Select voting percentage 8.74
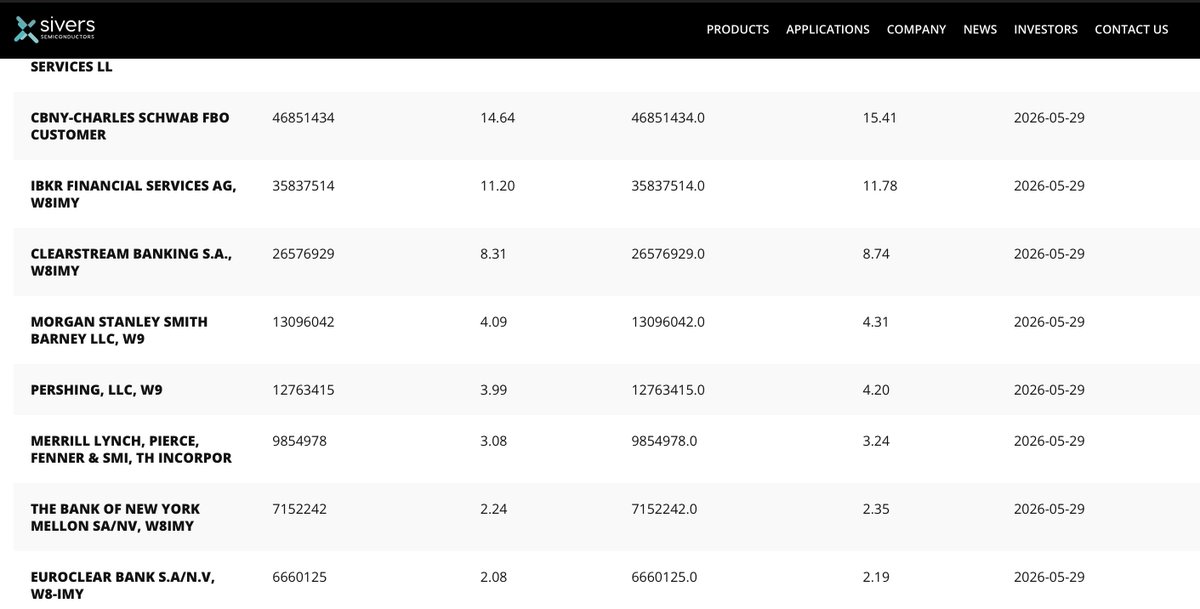 pos(875,254)
